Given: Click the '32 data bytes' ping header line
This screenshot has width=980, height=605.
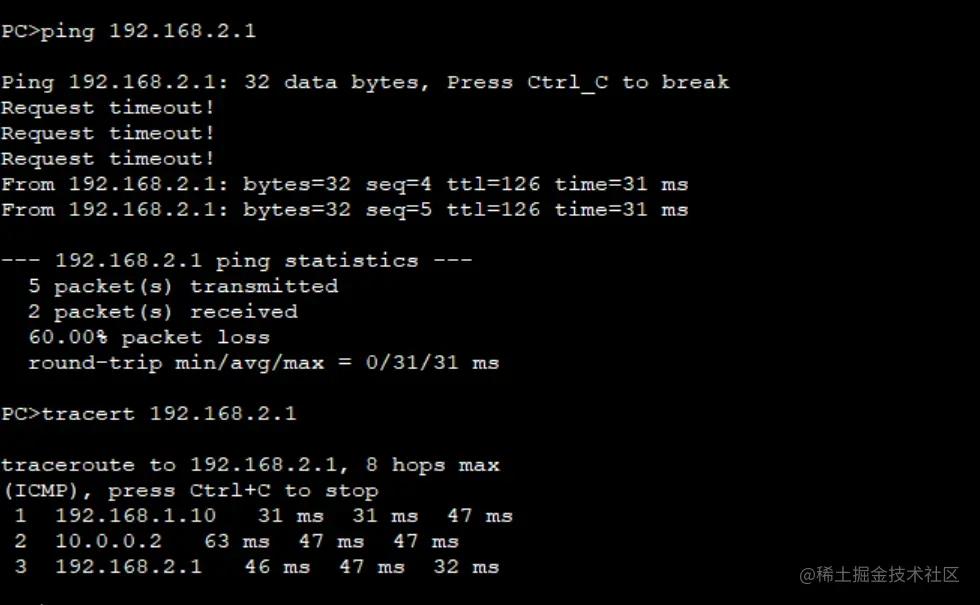Looking at the screenshot, I should (364, 82).
